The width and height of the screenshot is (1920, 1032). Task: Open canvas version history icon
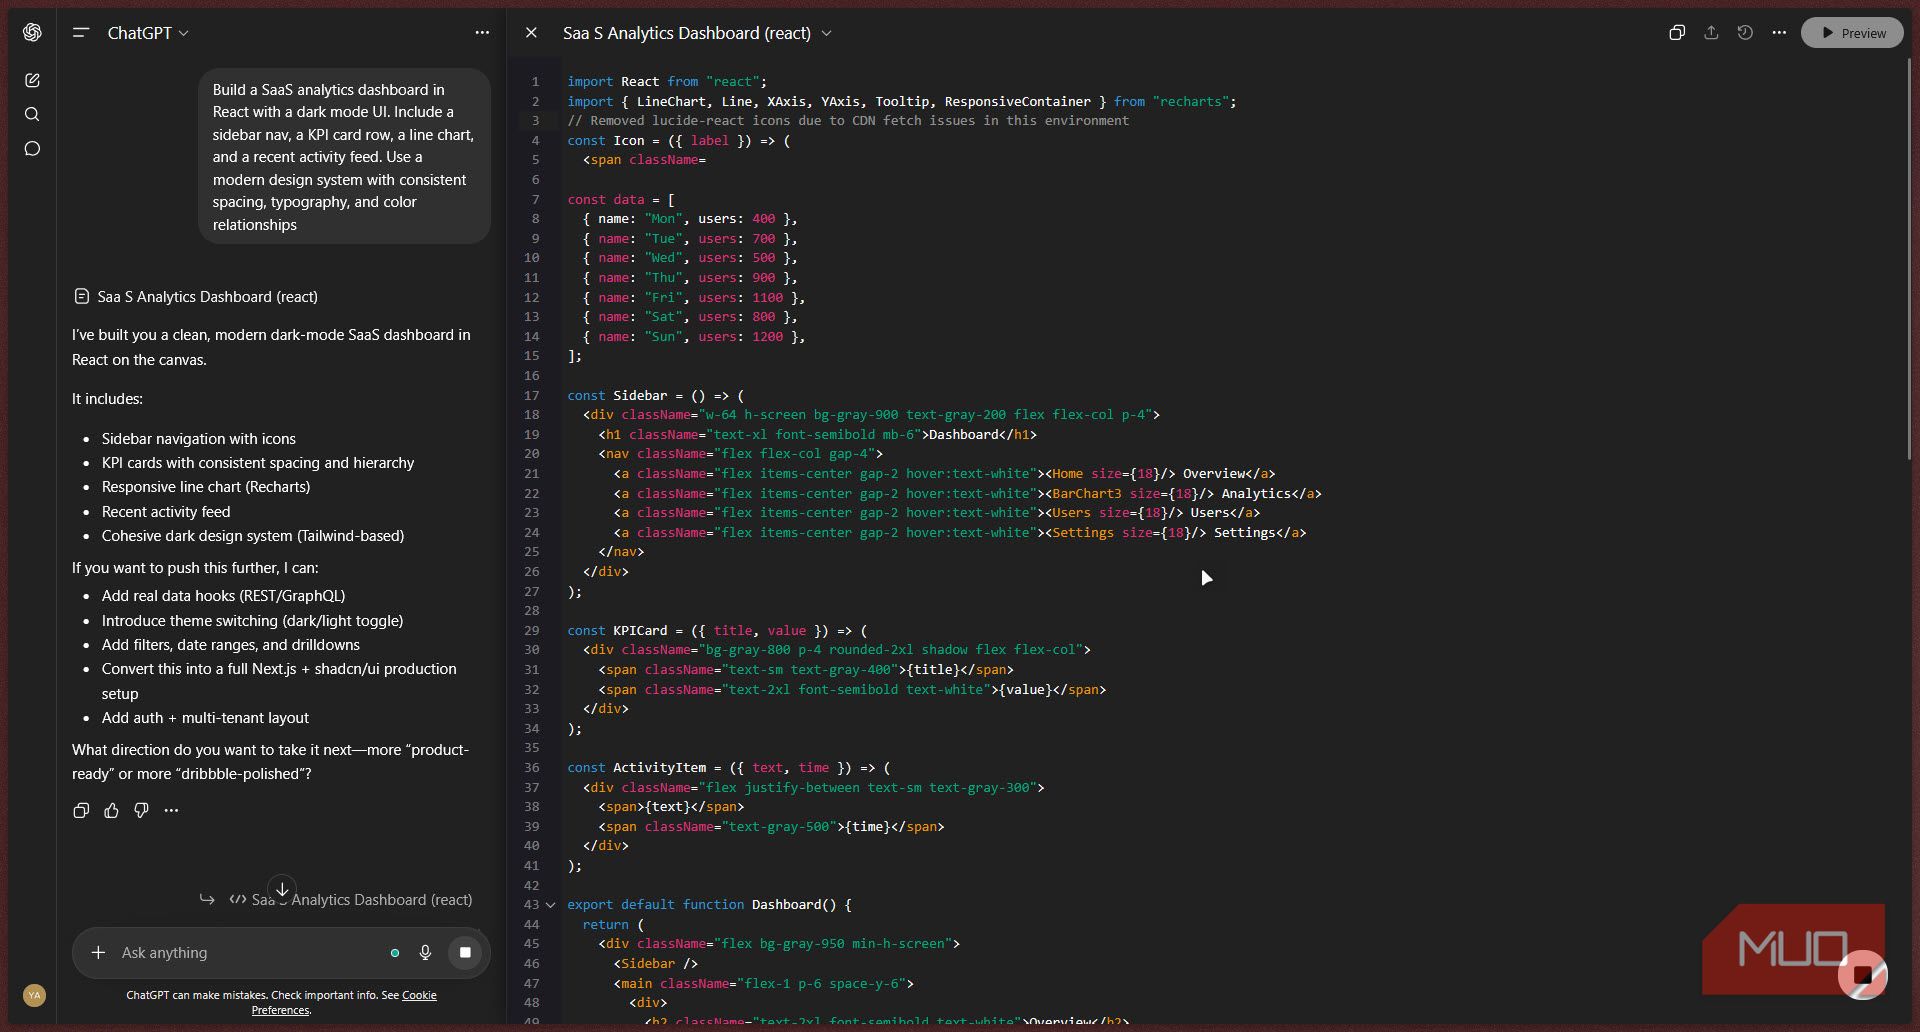[x=1745, y=33]
